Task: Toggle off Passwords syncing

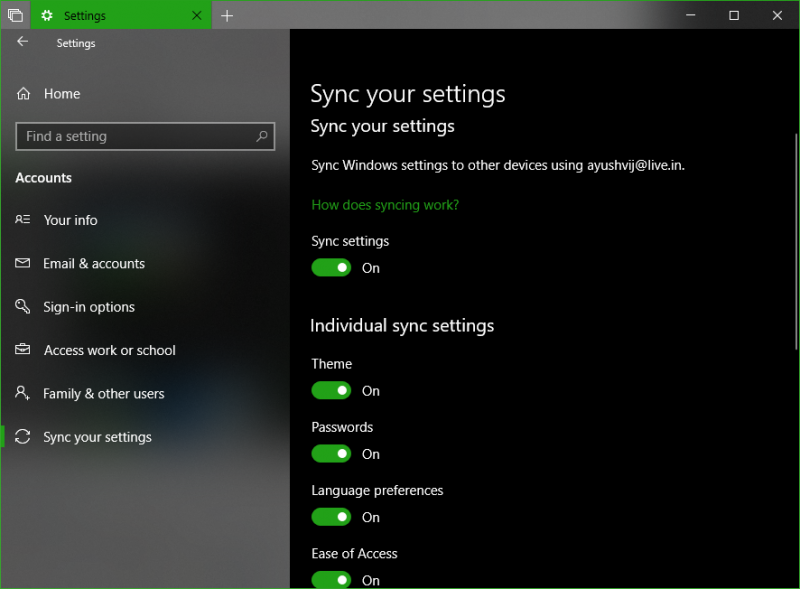Action: (x=331, y=454)
